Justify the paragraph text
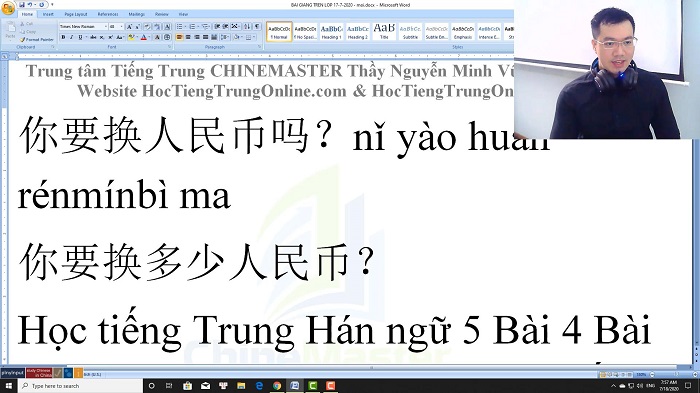Viewport: 700px width, 393px height. tap(205, 38)
